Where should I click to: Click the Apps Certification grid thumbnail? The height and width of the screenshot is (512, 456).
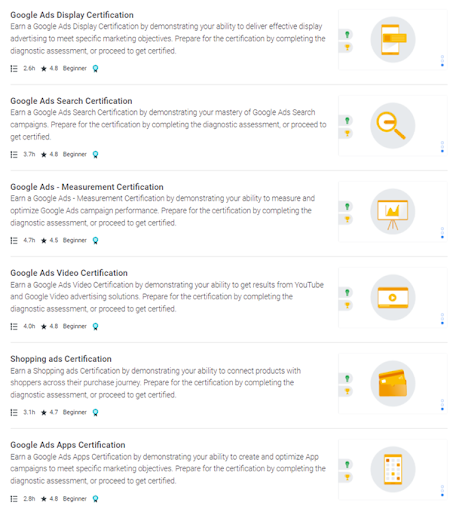[393, 469]
